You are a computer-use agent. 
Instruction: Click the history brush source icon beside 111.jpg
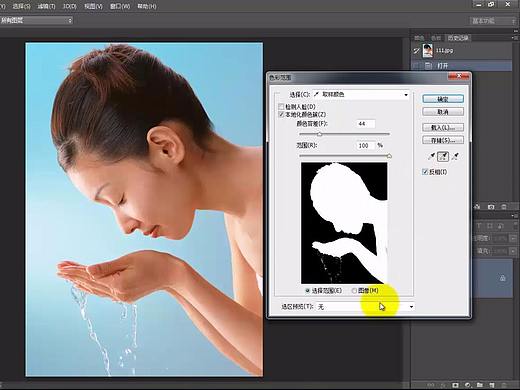(416, 51)
